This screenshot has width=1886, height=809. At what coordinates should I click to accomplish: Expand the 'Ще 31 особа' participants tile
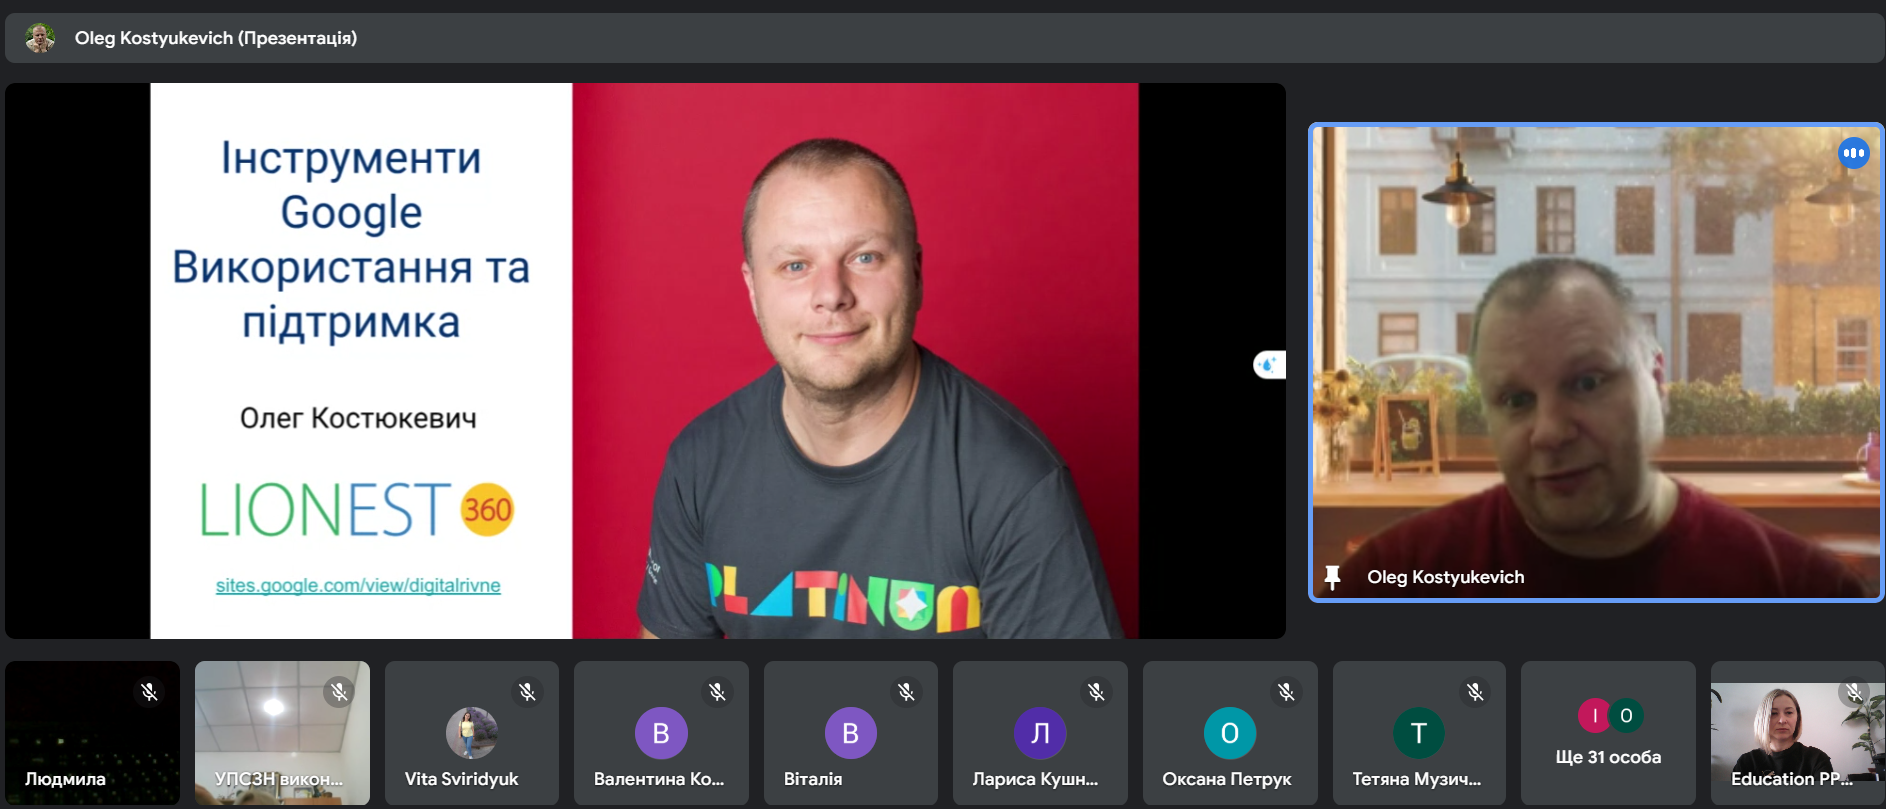click(1608, 734)
